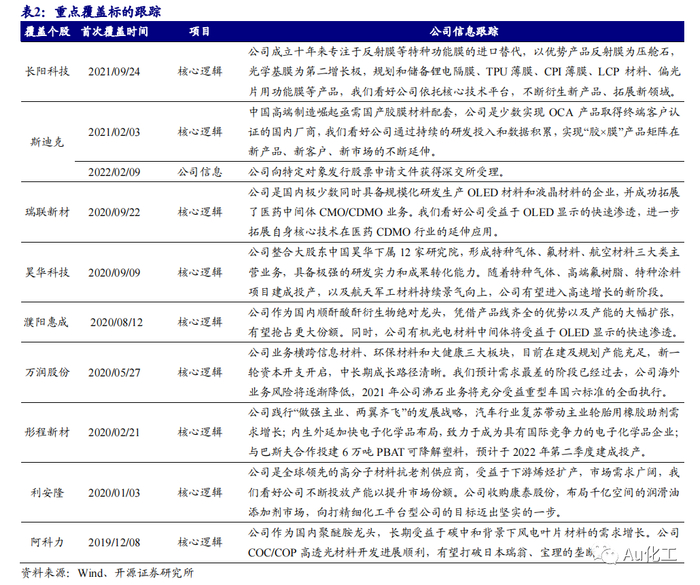The height and width of the screenshot is (585, 700).
Task: Click the date 2020/09/22
Action: (x=114, y=212)
